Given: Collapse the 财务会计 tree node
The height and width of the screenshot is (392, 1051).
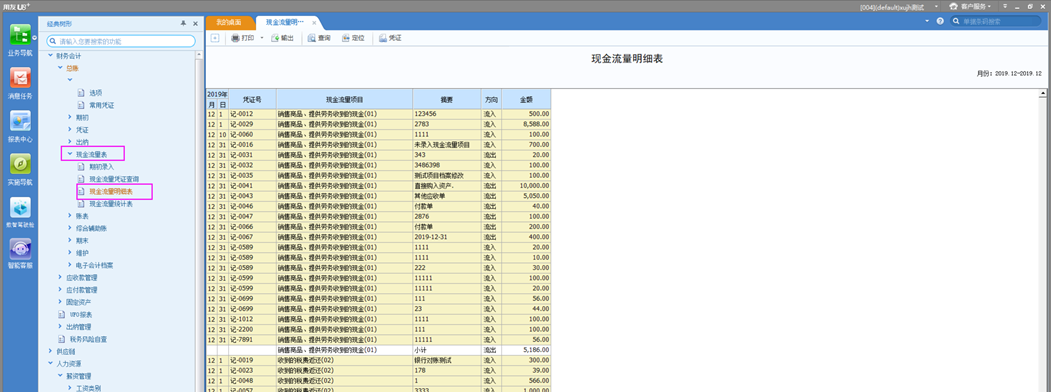Looking at the screenshot, I should pyautogui.click(x=51, y=56).
